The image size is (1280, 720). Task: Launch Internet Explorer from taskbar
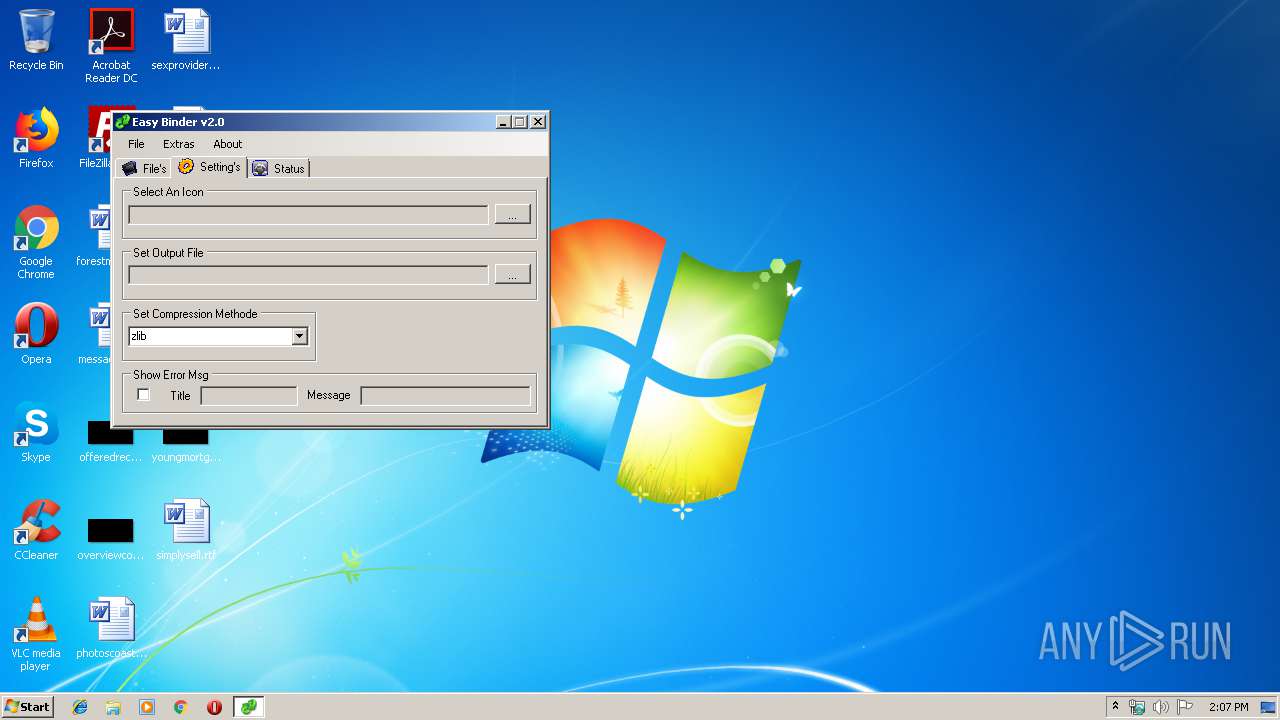coord(80,707)
